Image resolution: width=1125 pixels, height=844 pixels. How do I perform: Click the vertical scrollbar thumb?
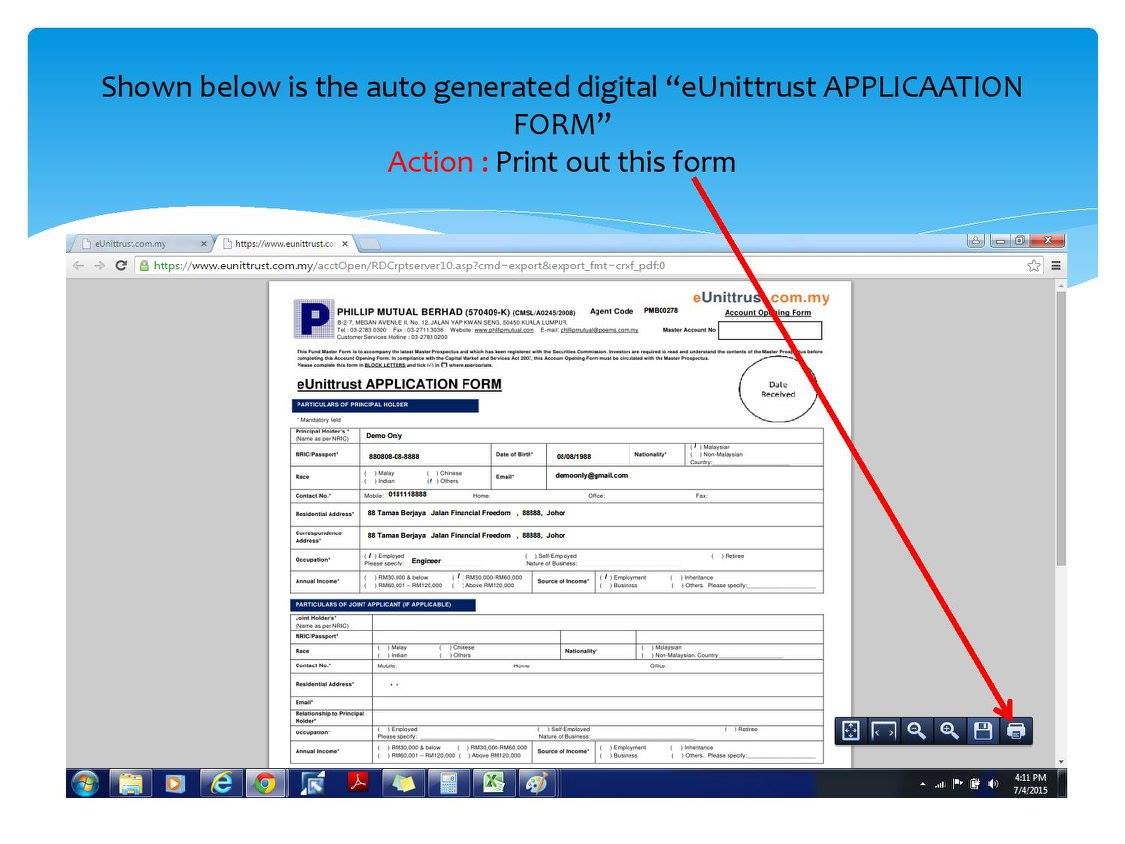1061,428
